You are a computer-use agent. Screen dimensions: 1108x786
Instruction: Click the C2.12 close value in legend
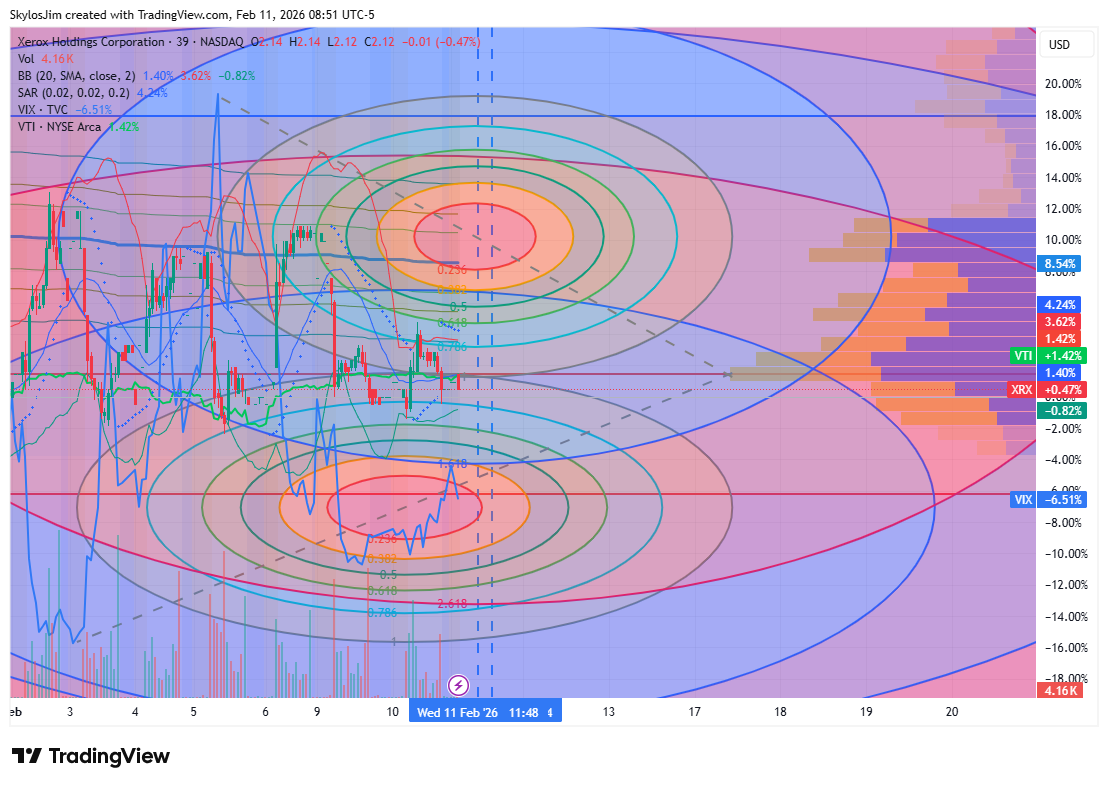(379, 42)
